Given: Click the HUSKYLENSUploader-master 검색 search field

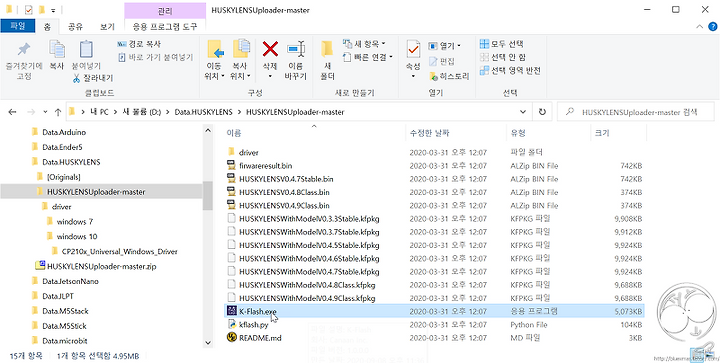Looking at the screenshot, I should [x=636, y=112].
